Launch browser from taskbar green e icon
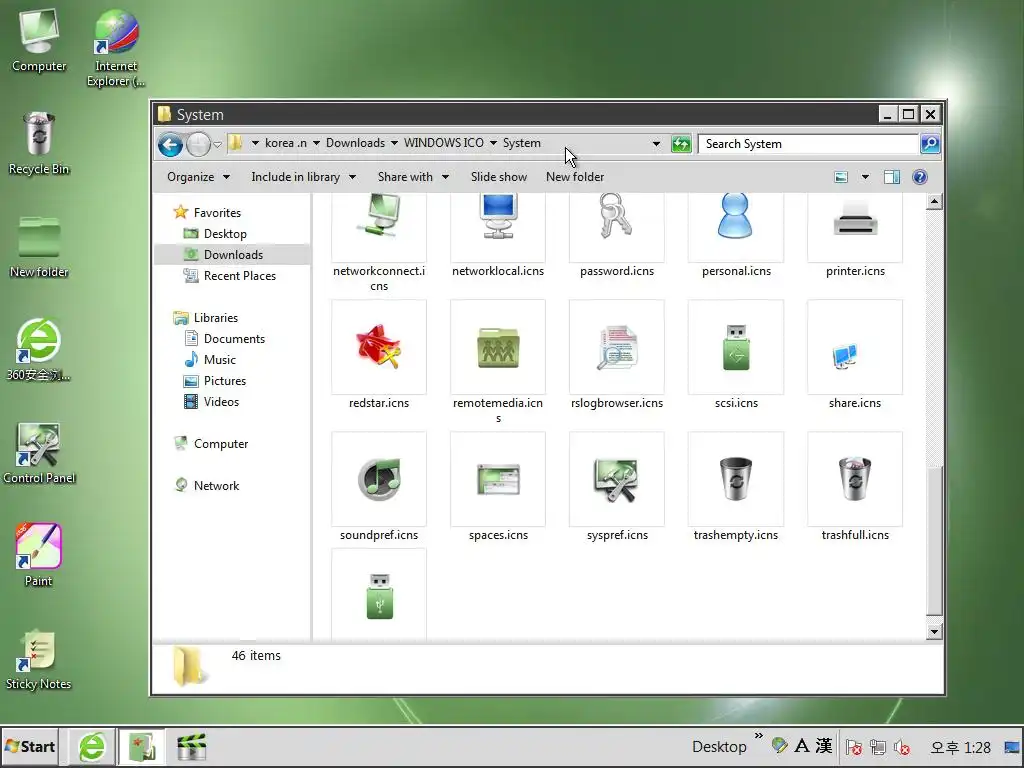Screen dimensions: 1024x768 point(92,746)
